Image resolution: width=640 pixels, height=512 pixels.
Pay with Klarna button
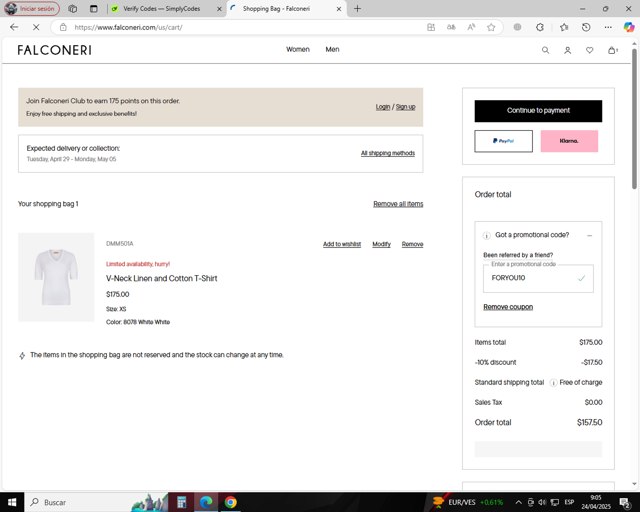click(x=569, y=141)
